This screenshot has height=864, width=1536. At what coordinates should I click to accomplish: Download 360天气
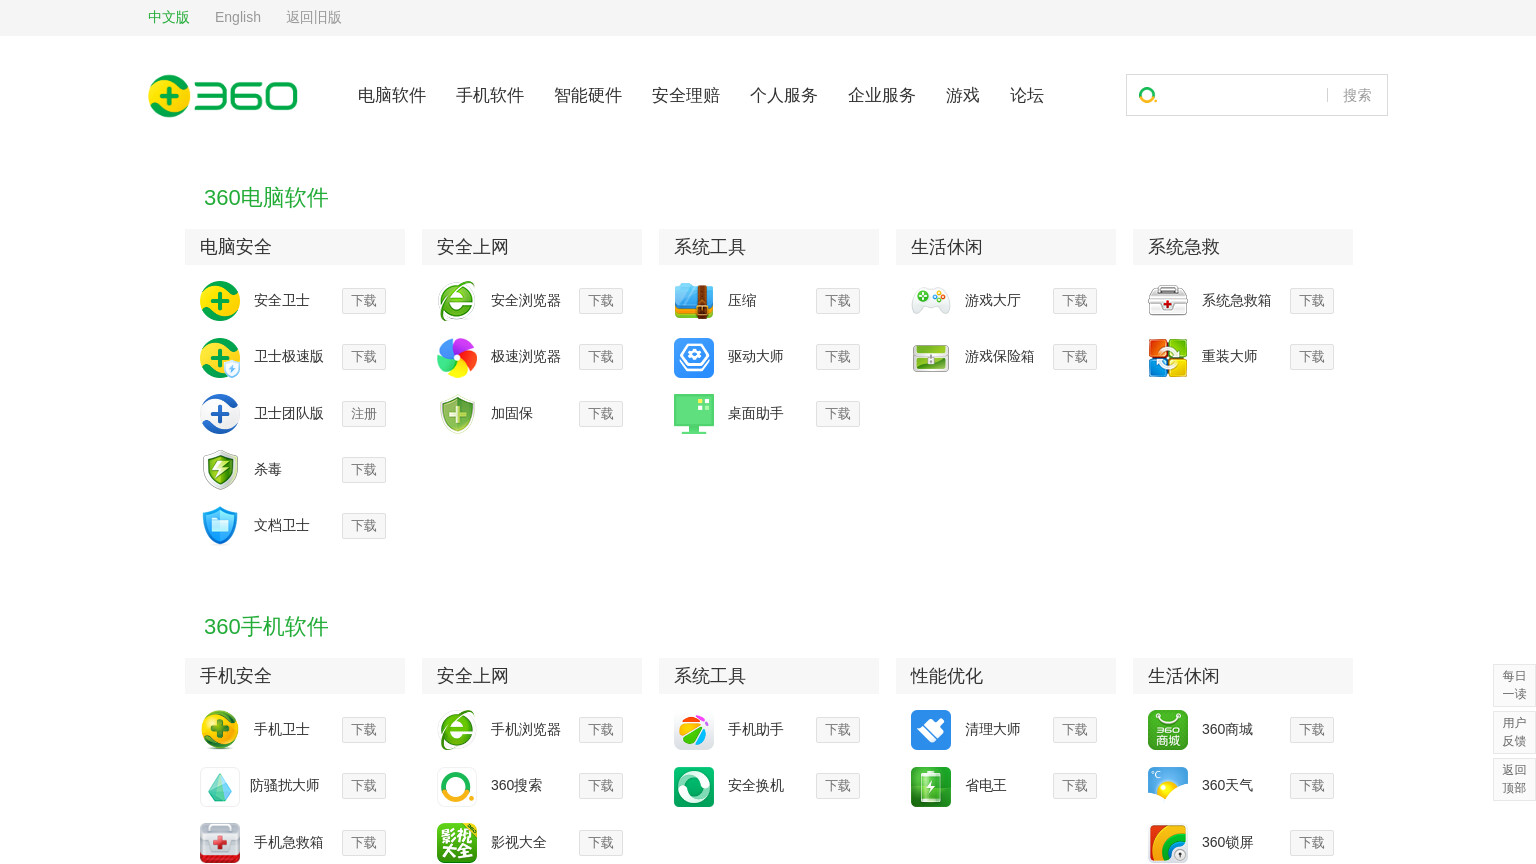1312,786
